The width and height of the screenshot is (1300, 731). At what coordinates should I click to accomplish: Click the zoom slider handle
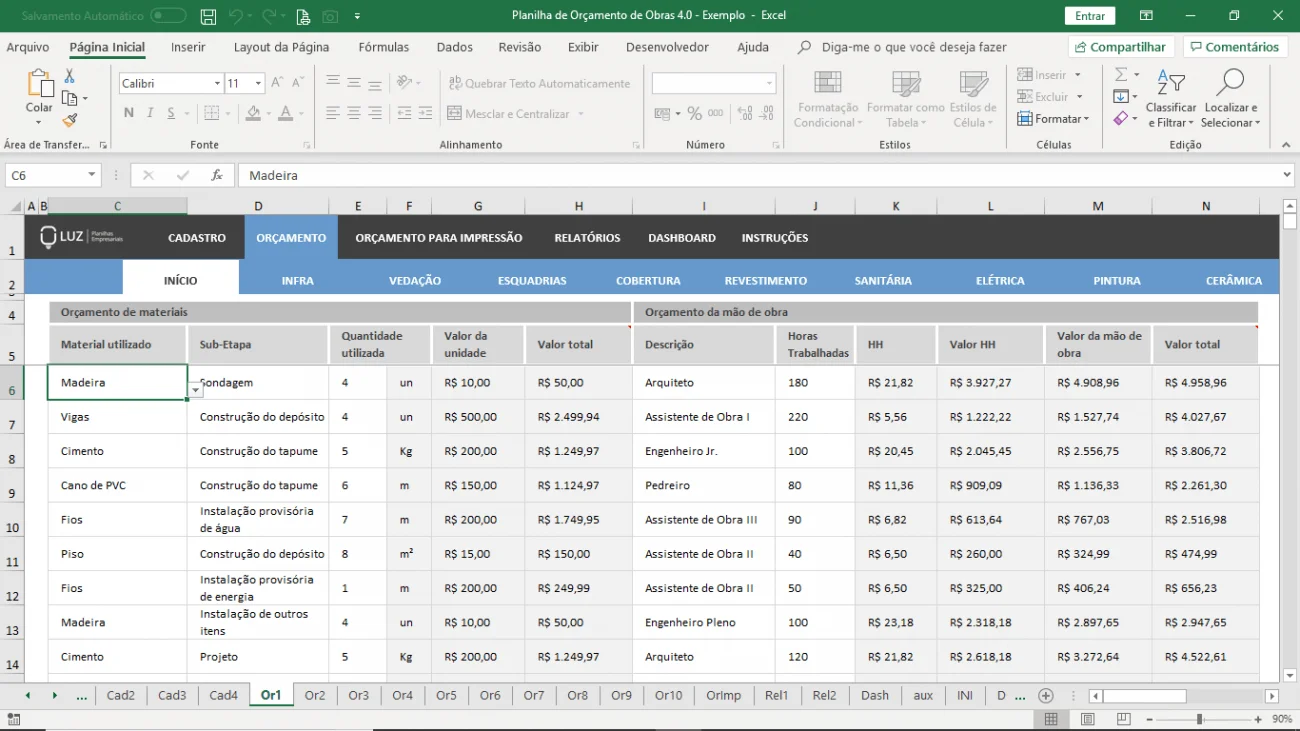tap(1199, 719)
